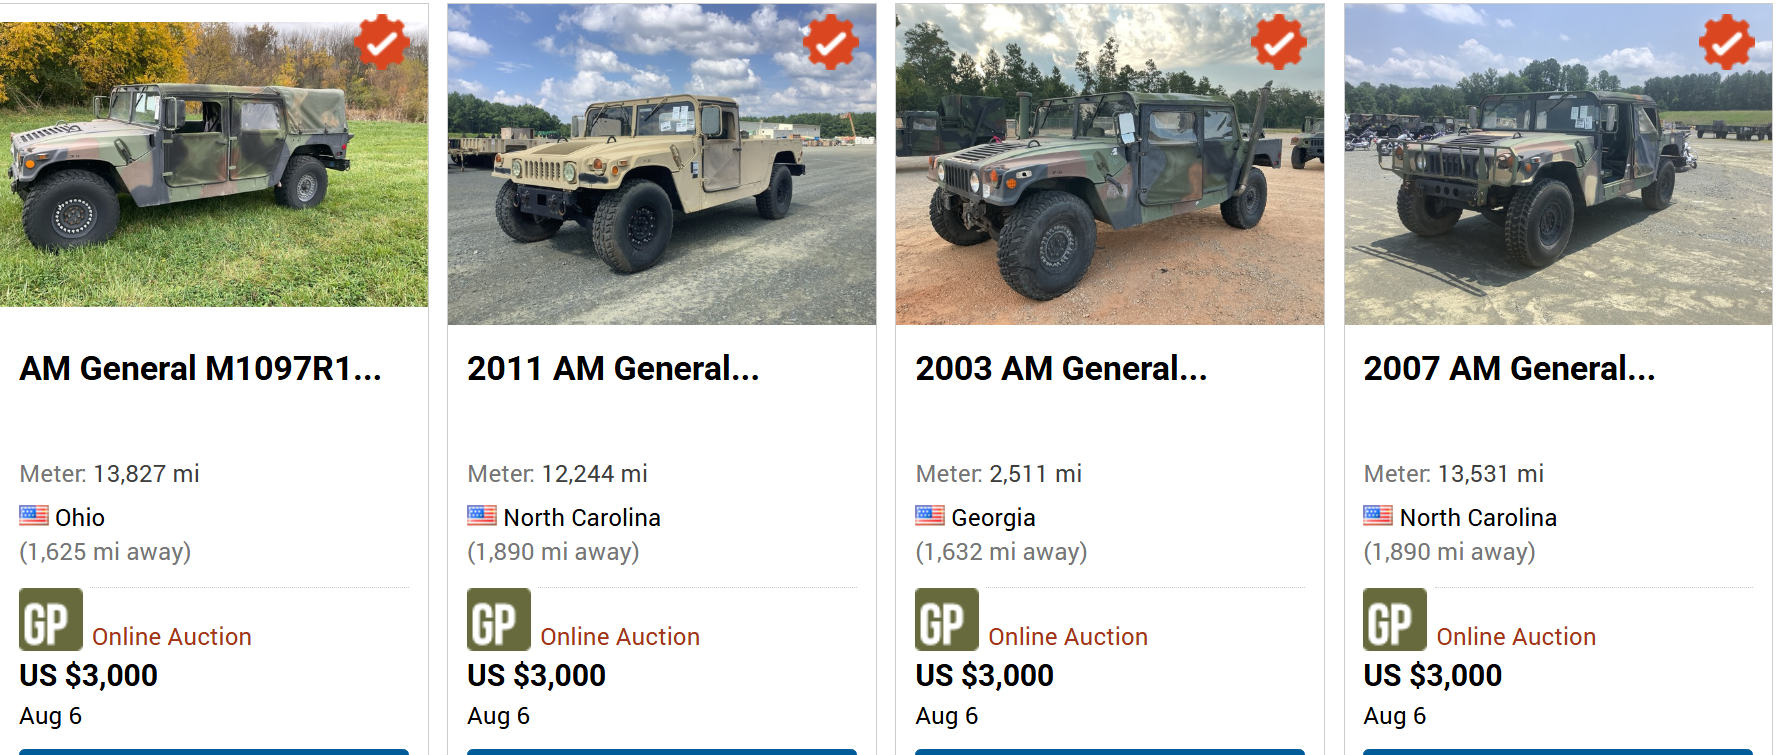Open the 2003 AM General listing title
Image resolution: width=1789 pixels, height=755 pixels.
[1061, 369]
